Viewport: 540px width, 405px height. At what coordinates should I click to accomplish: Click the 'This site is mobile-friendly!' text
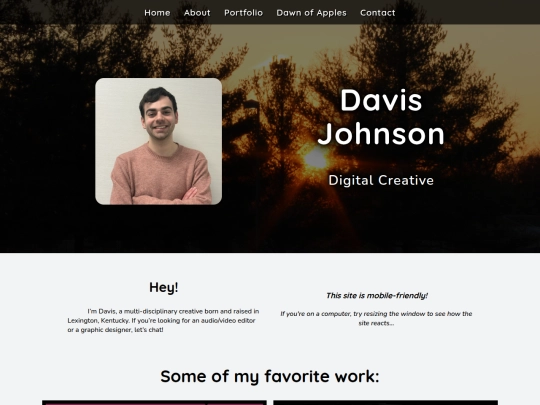(x=377, y=295)
